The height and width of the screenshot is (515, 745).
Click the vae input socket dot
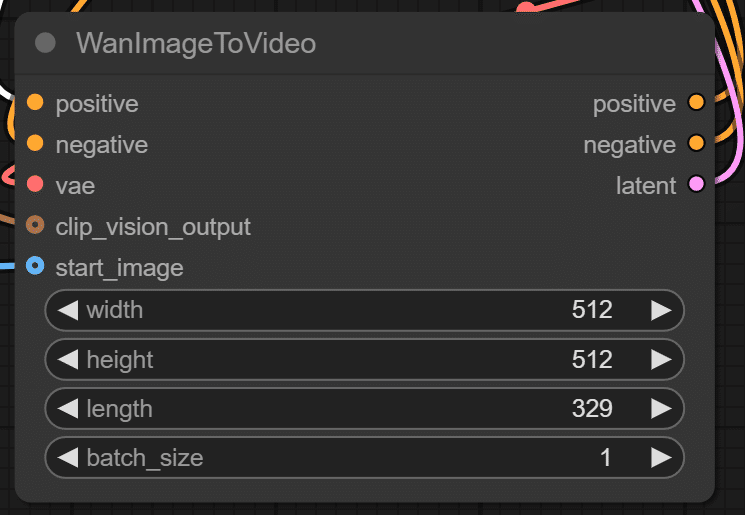[35, 184]
